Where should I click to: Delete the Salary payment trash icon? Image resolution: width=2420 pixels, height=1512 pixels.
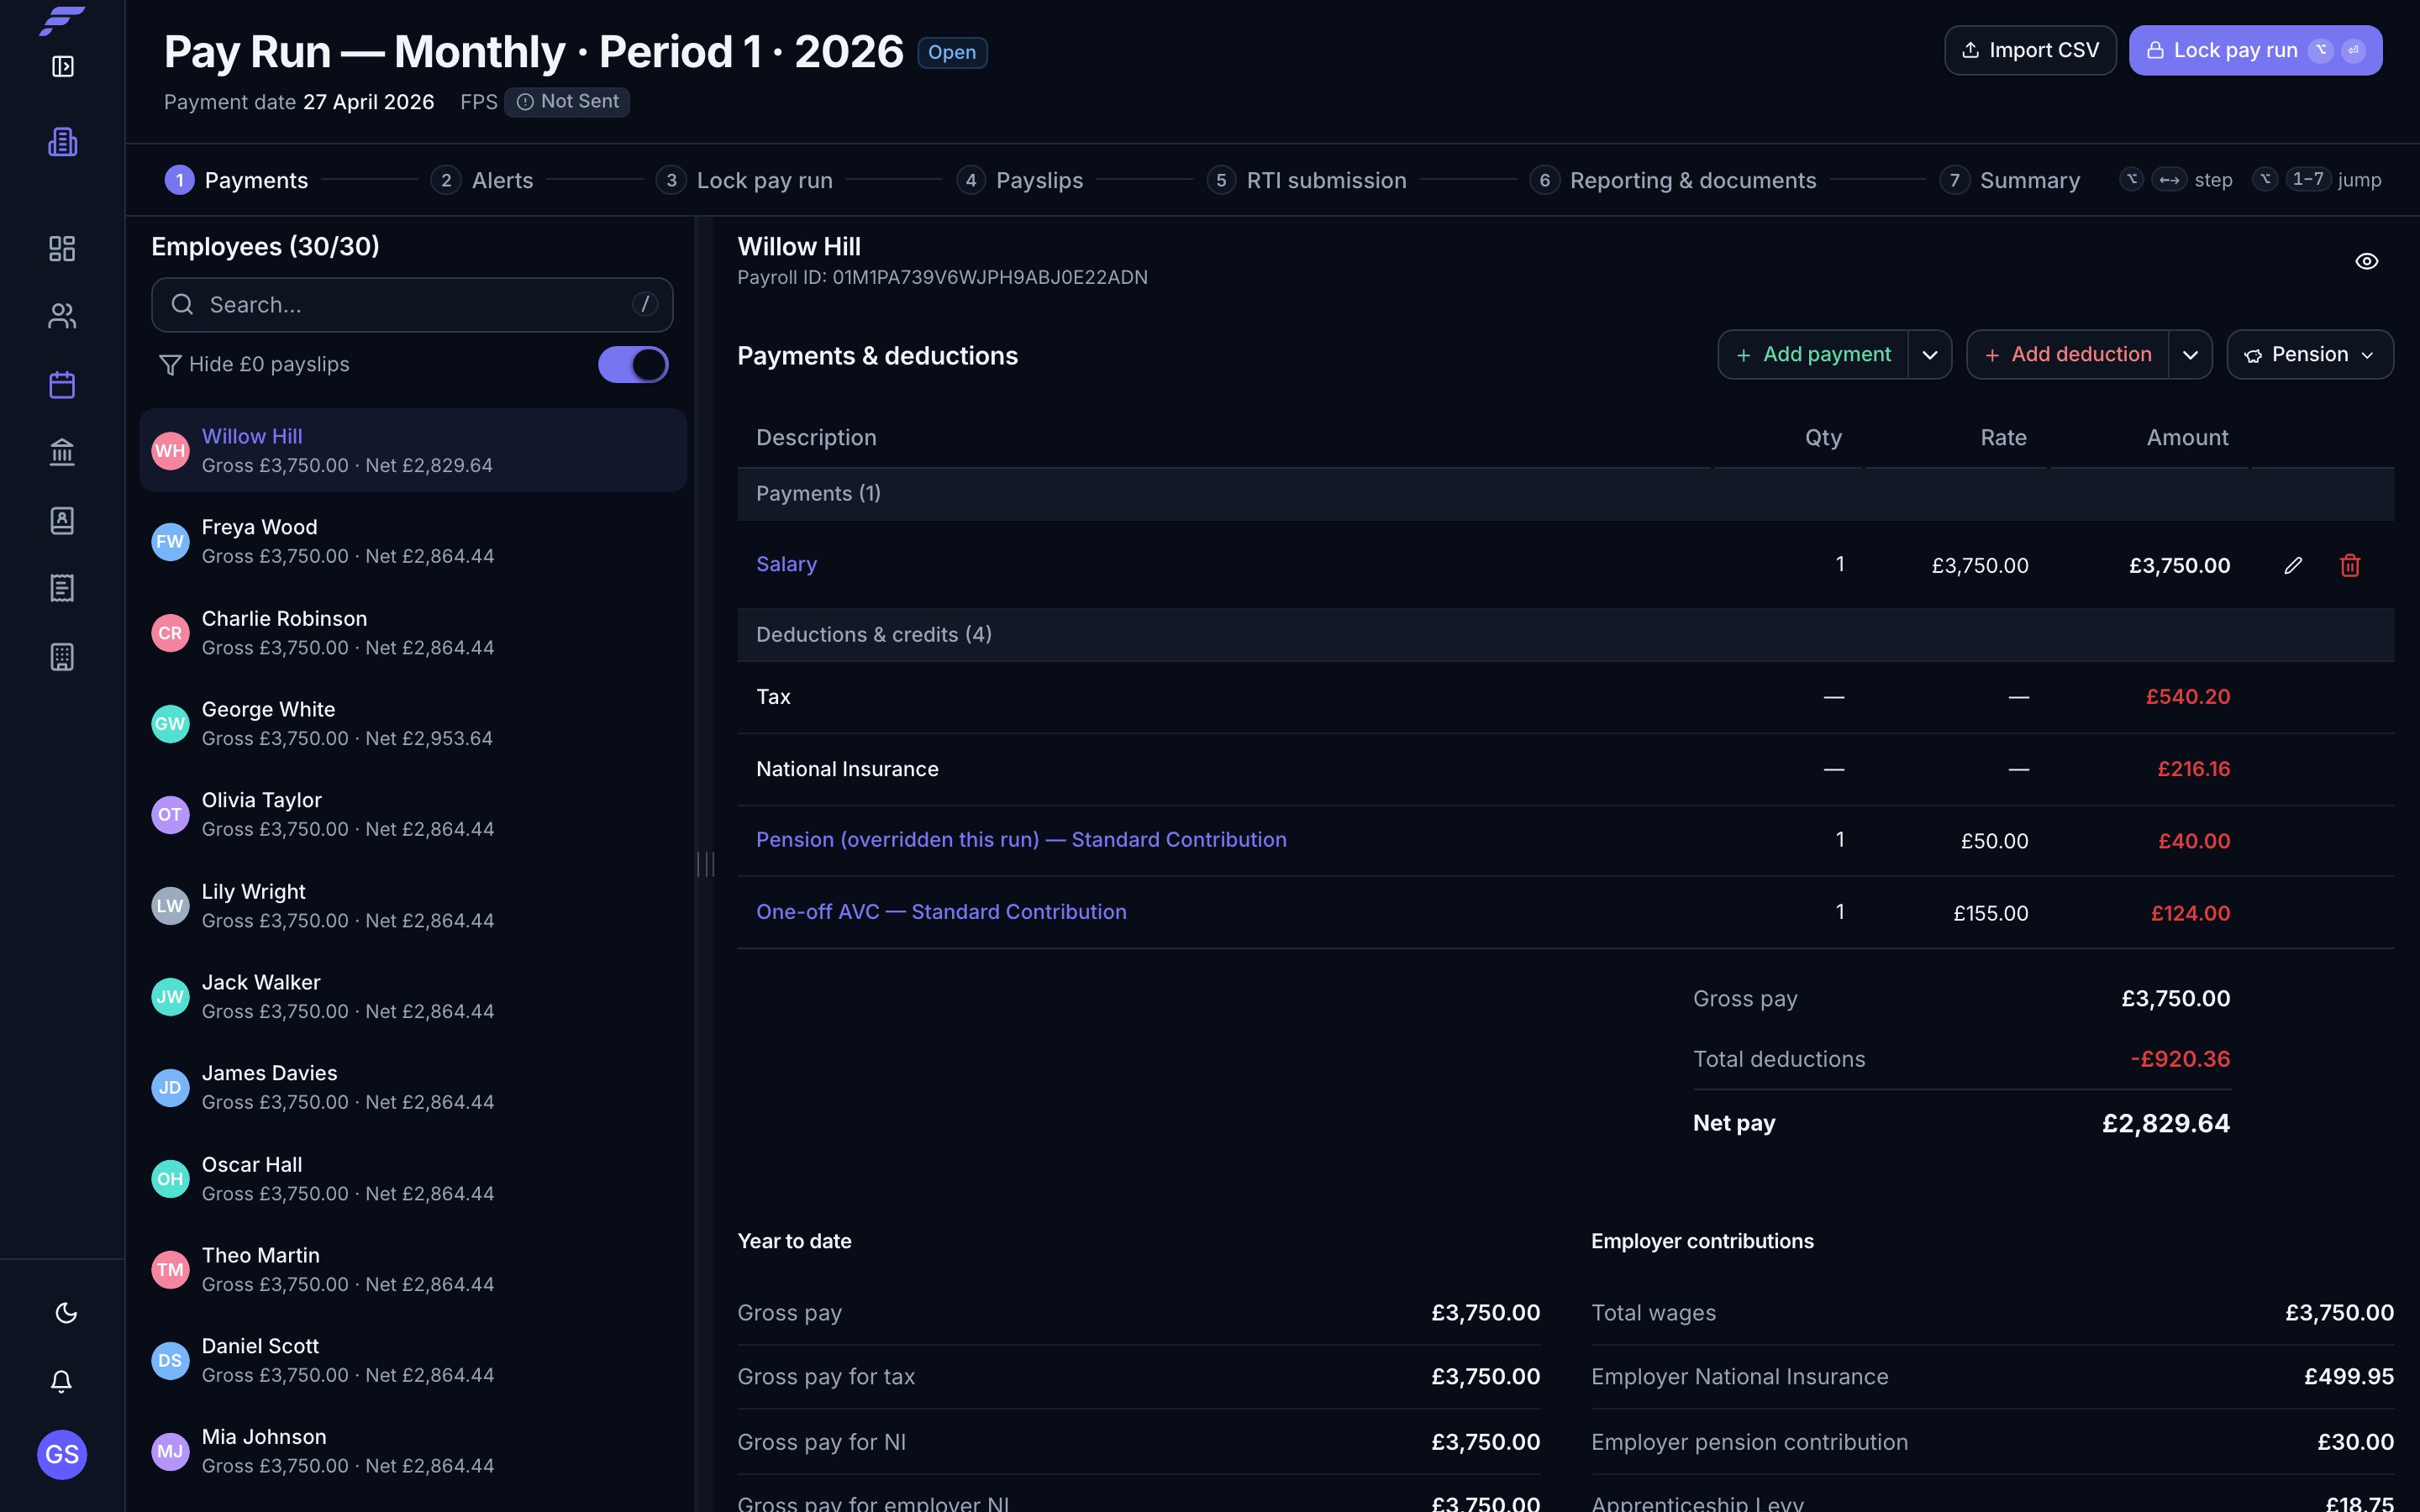[2350, 565]
